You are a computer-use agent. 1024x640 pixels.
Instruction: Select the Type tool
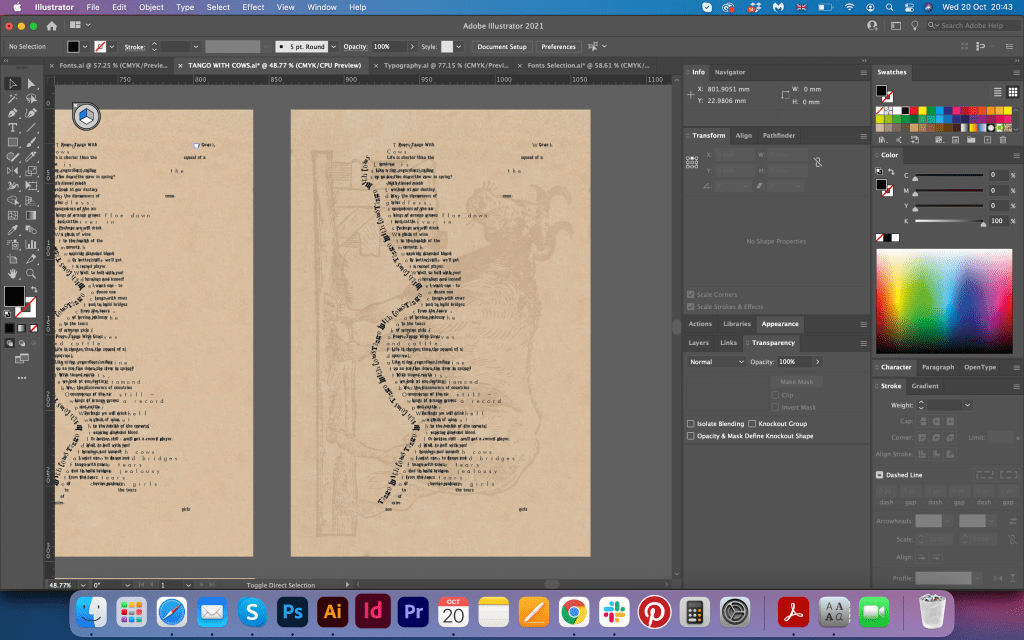[x=13, y=128]
